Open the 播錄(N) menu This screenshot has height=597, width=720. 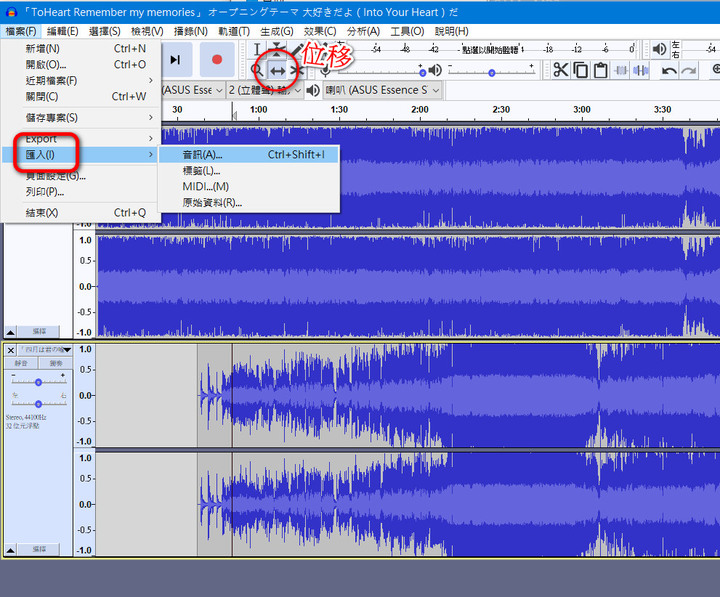pyautogui.click(x=191, y=31)
